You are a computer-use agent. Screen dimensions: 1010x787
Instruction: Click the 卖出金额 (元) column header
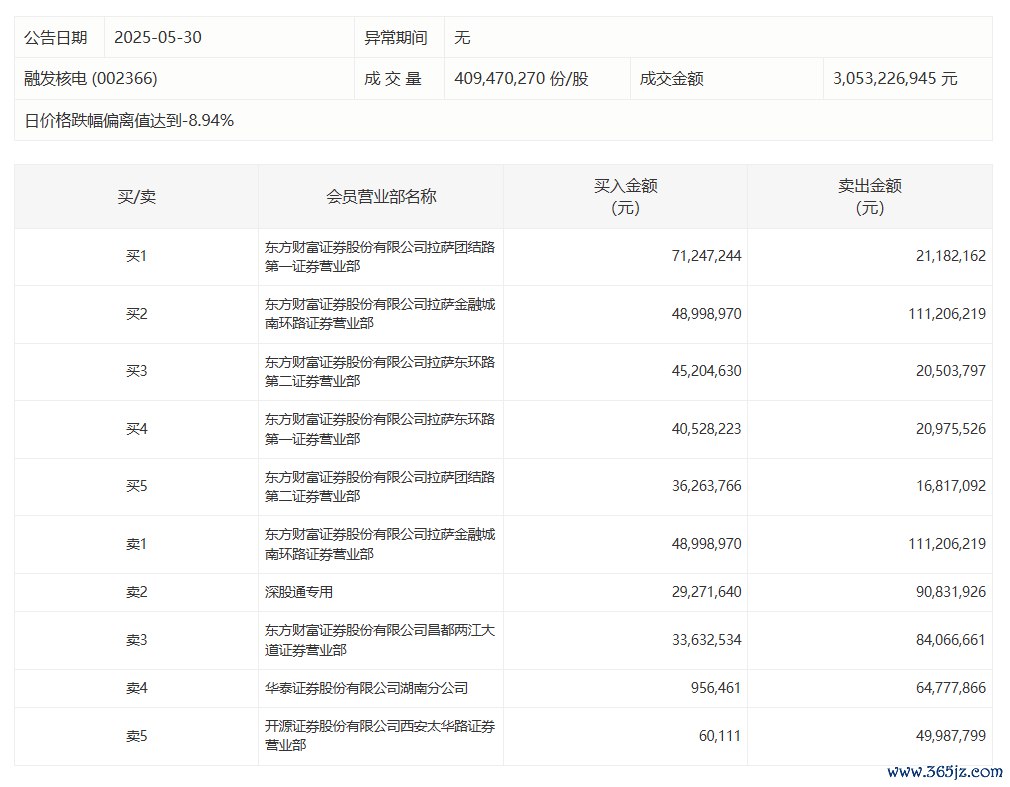(870, 196)
